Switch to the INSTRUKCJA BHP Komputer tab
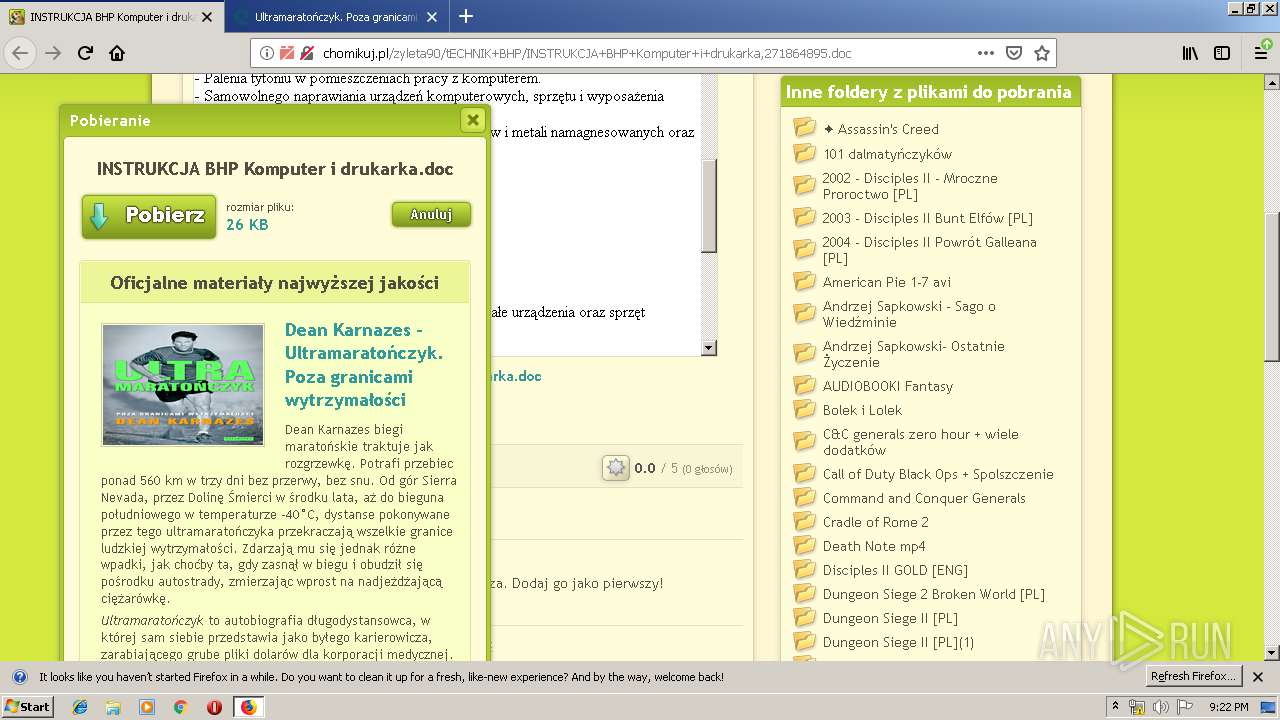Viewport: 1280px width, 720px height. [110, 17]
